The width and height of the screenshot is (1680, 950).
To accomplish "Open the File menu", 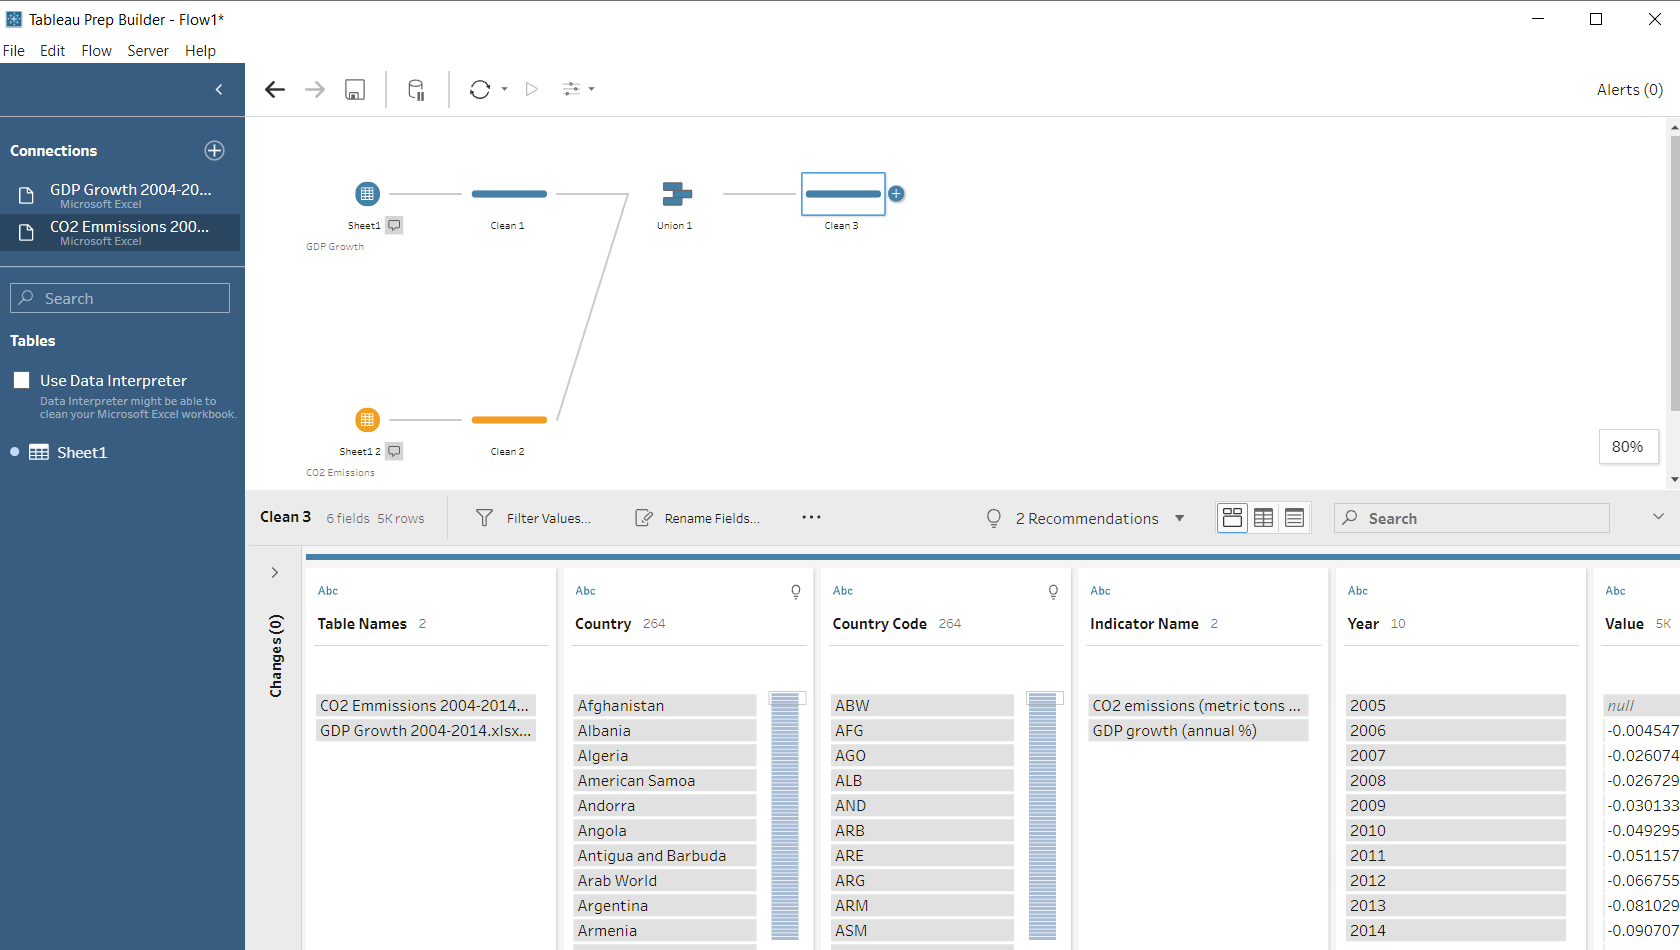I will point(14,51).
